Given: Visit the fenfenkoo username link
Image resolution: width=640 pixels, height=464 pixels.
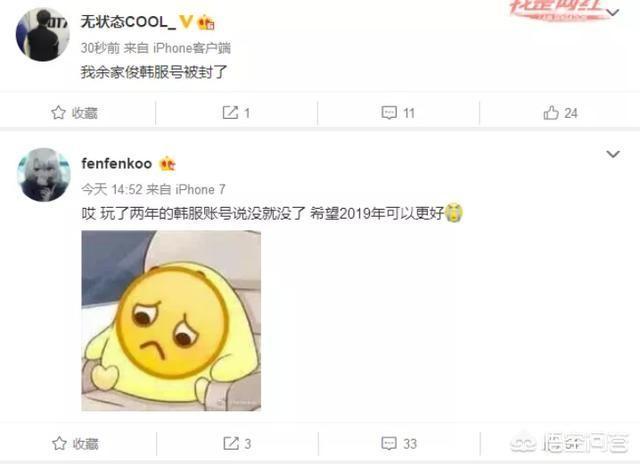Looking at the screenshot, I should (117, 164).
